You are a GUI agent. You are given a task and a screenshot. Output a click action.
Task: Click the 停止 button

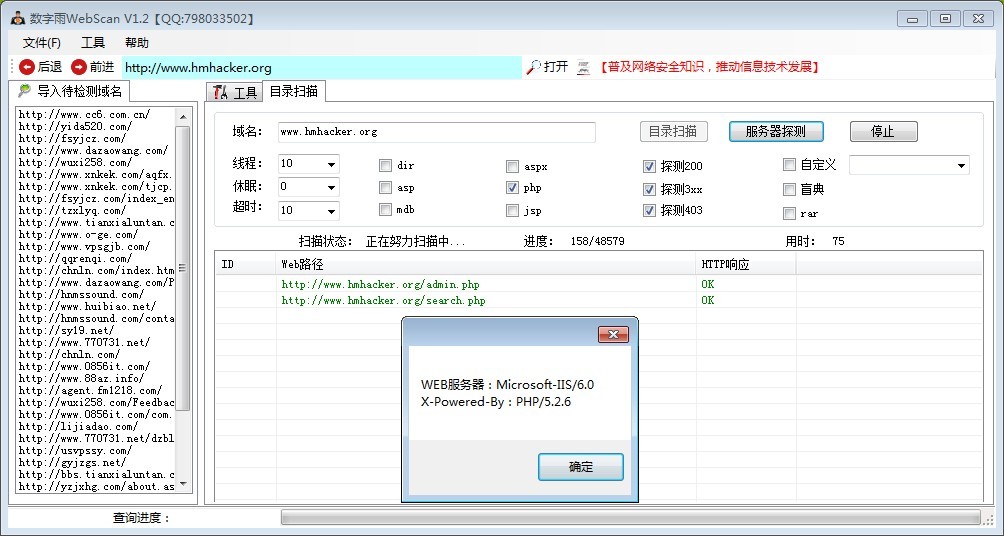pyautogui.click(x=884, y=131)
